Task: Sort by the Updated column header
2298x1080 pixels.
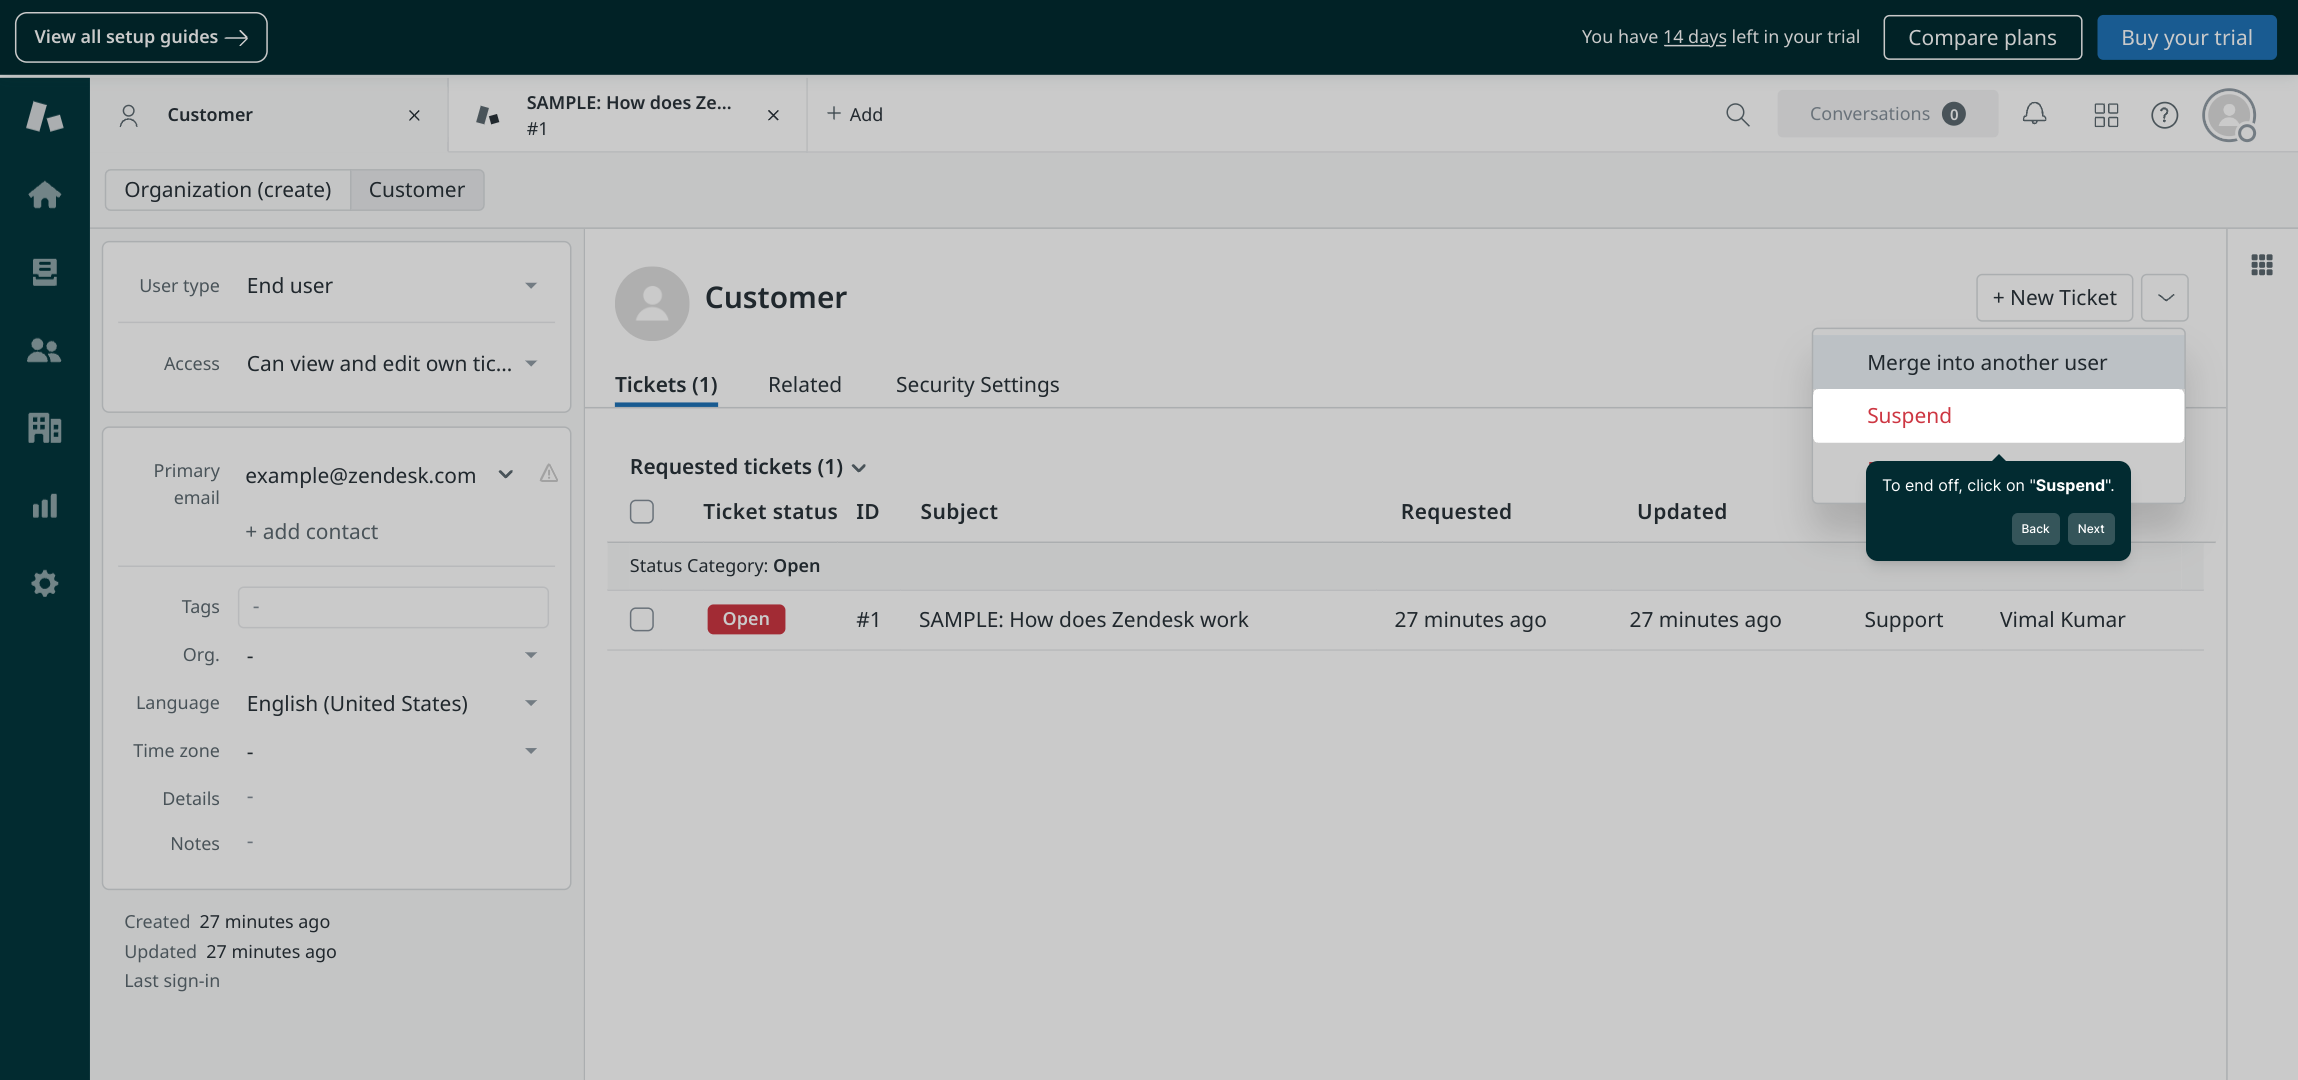Action: pos(1682,512)
